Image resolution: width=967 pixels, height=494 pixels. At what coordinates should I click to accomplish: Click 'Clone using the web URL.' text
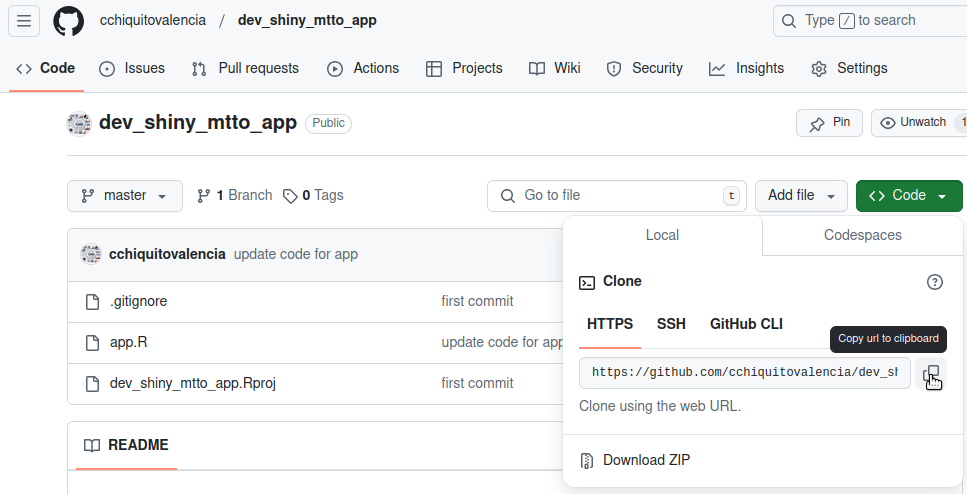660,406
